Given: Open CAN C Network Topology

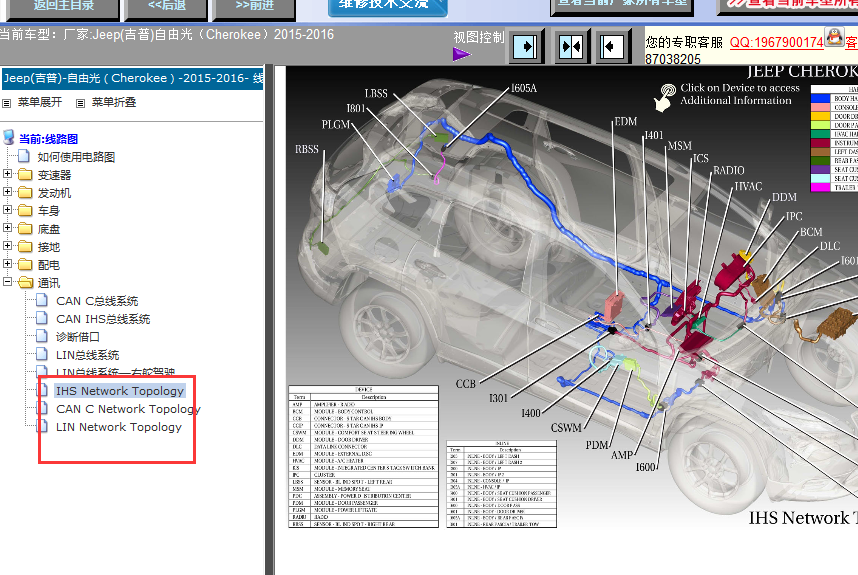Looking at the screenshot, I should pos(128,409).
